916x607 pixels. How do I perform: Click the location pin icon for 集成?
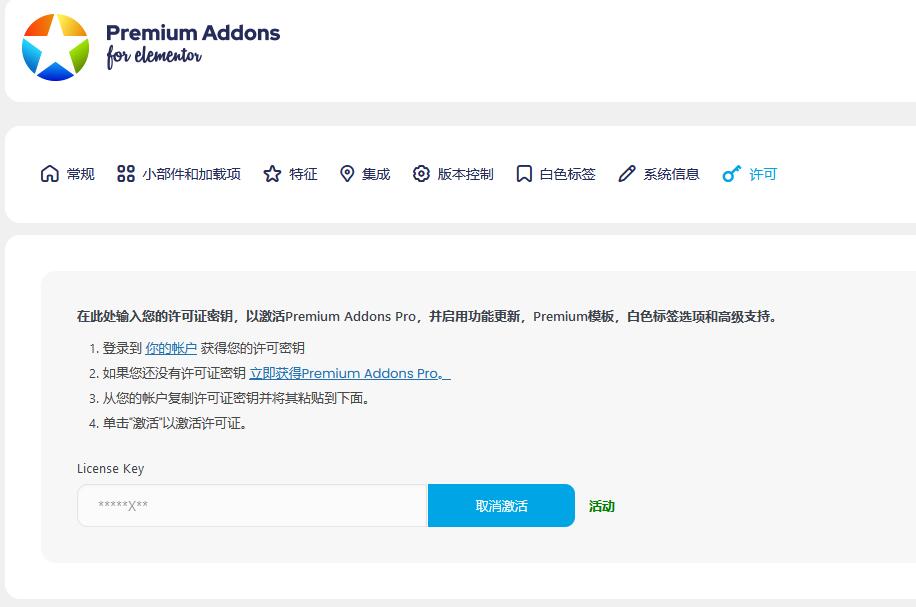(x=347, y=174)
